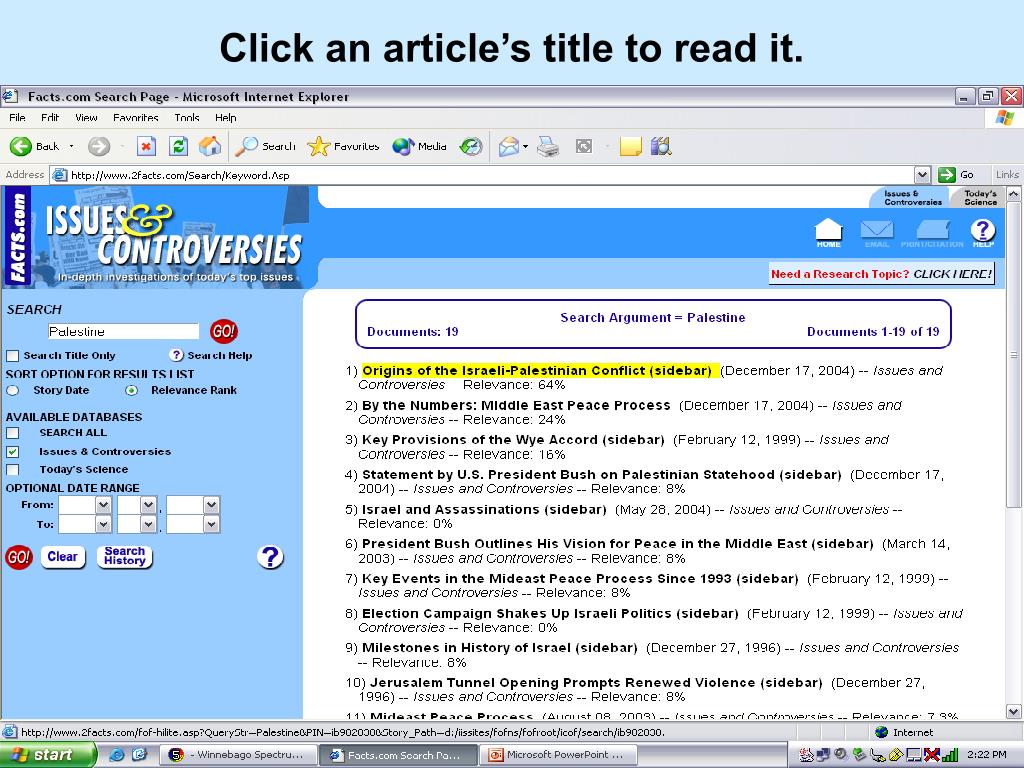Click the Palestine search input field
Screen dimensions: 1024x768
pos(123,331)
